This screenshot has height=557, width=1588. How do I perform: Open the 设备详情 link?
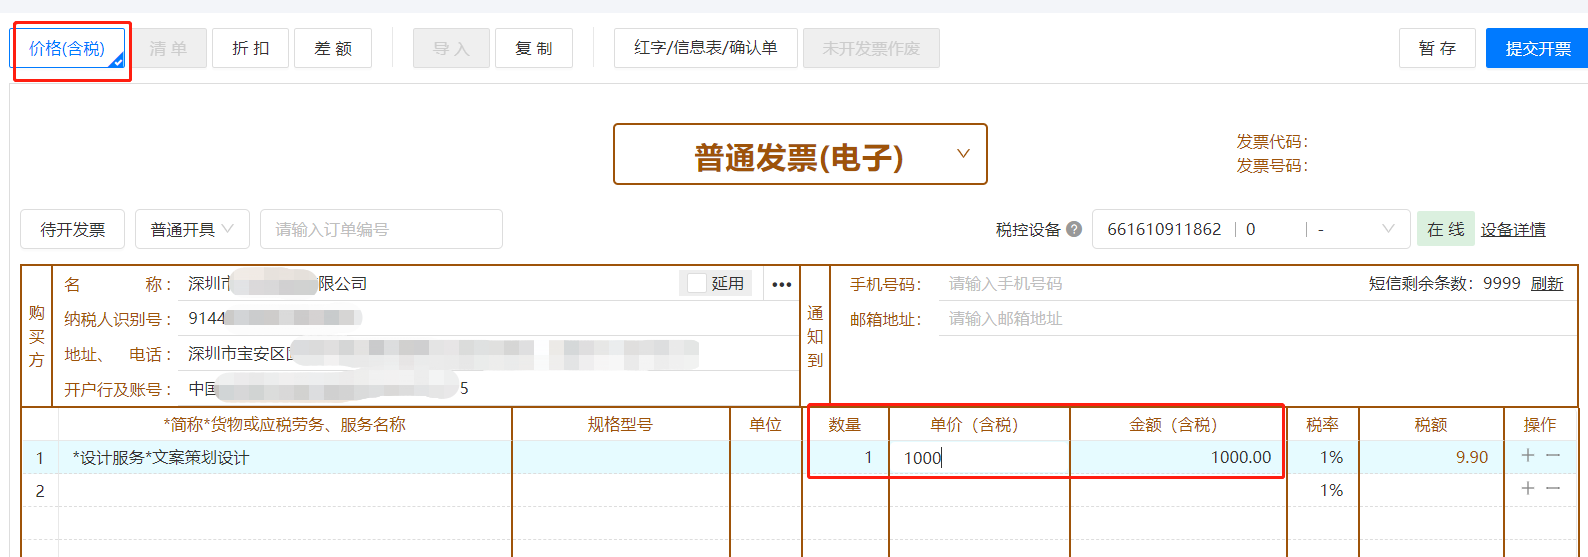point(1513,229)
